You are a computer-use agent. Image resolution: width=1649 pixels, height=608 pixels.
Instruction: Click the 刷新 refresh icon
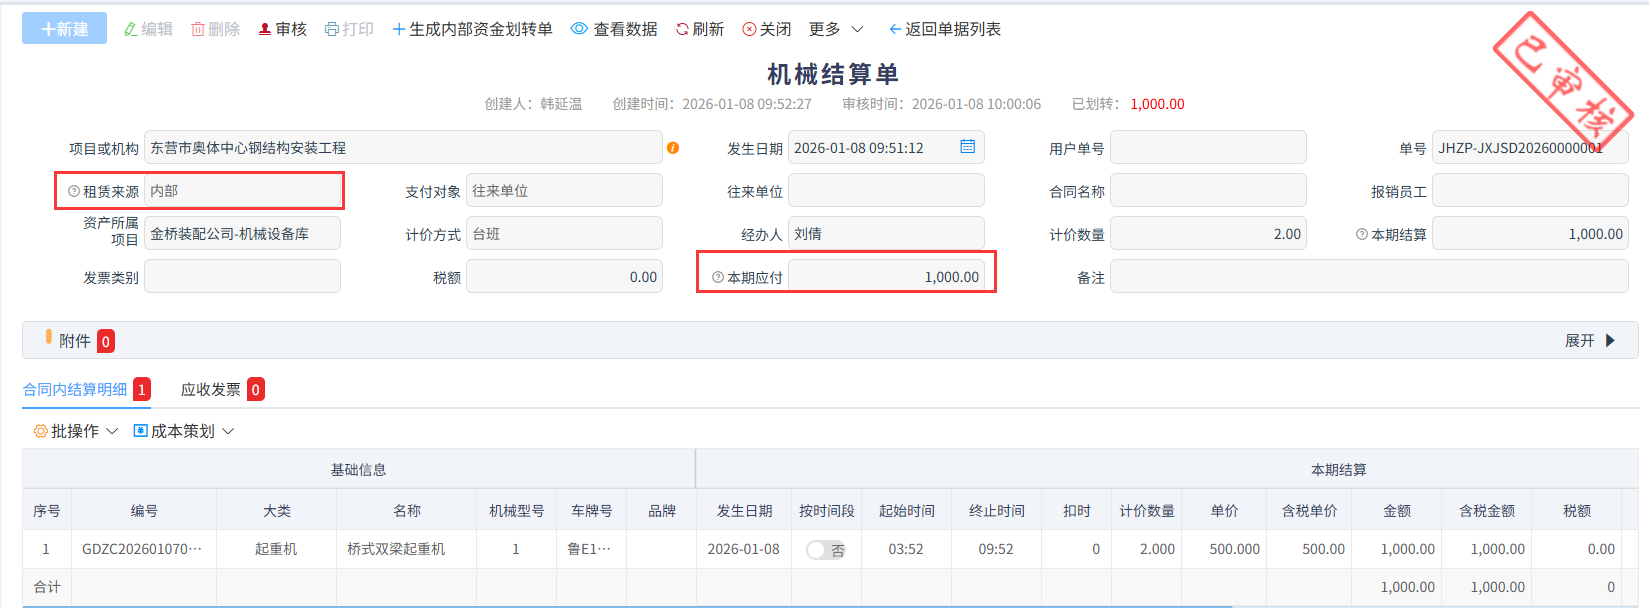pyautogui.click(x=682, y=30)
